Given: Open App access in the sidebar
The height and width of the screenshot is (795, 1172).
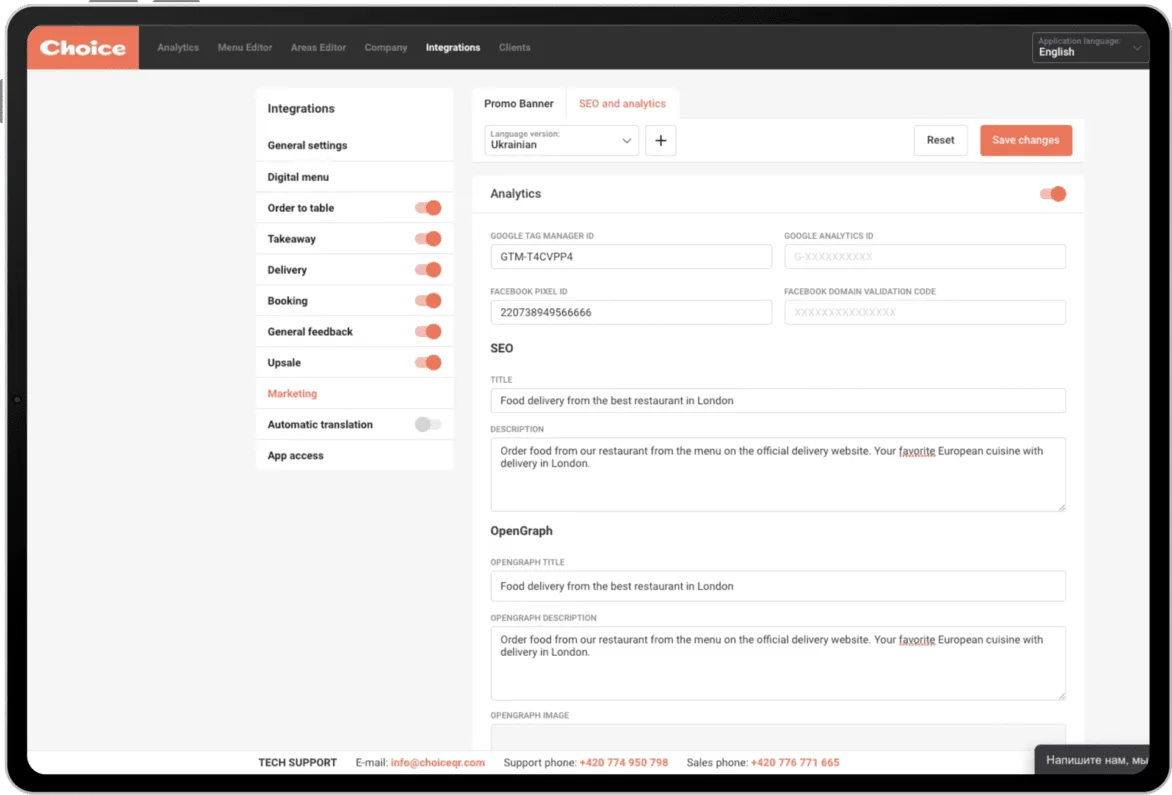Looking at the screenshot, I should click(x=296, y=456).
